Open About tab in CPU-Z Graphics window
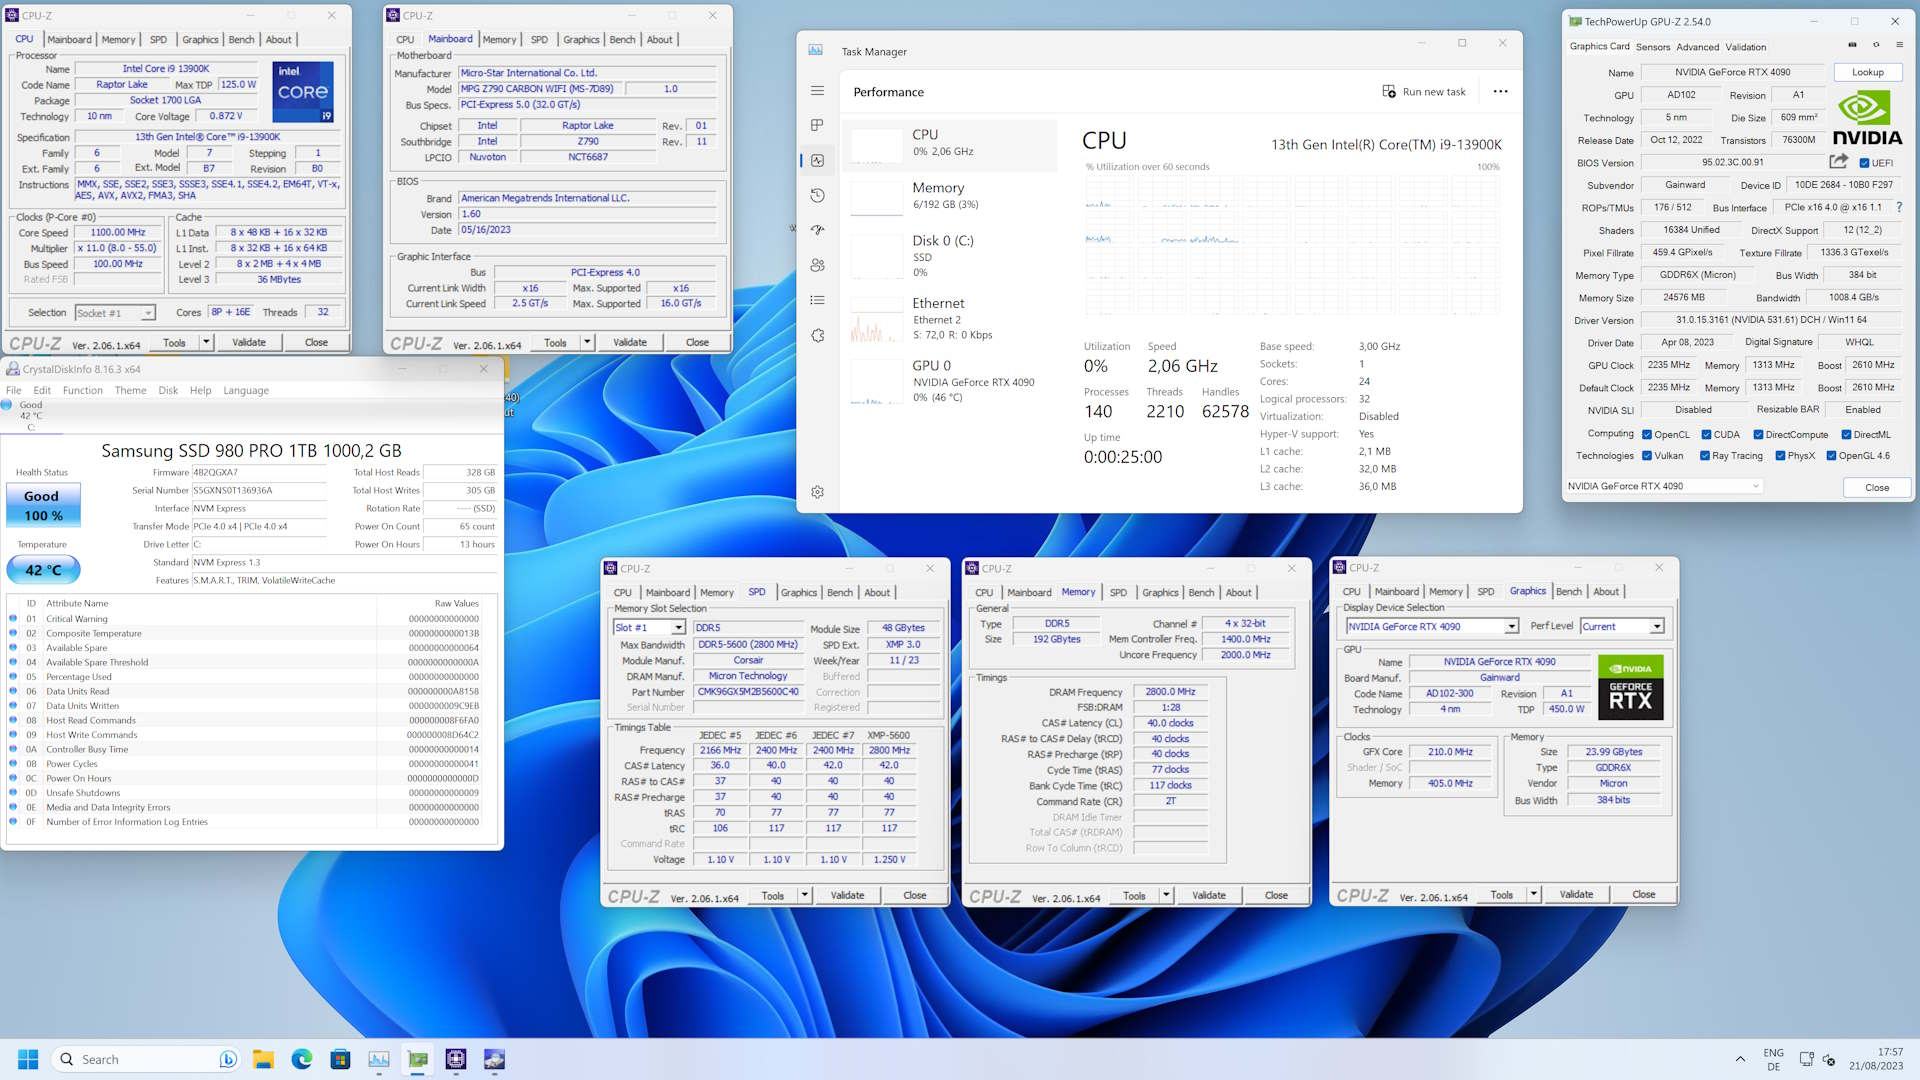1920x1080 pixels. coord(1606,592)
